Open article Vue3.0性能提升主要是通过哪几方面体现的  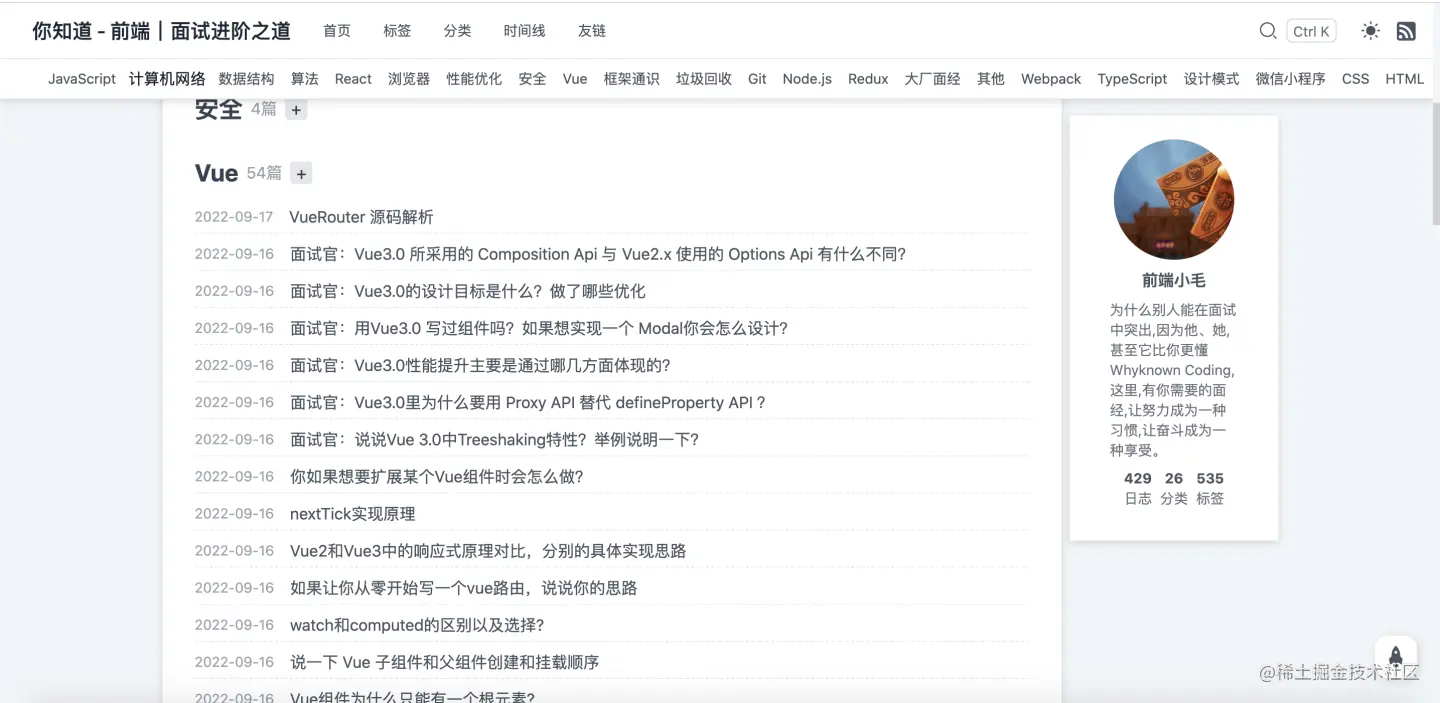(x=480, y=365)
